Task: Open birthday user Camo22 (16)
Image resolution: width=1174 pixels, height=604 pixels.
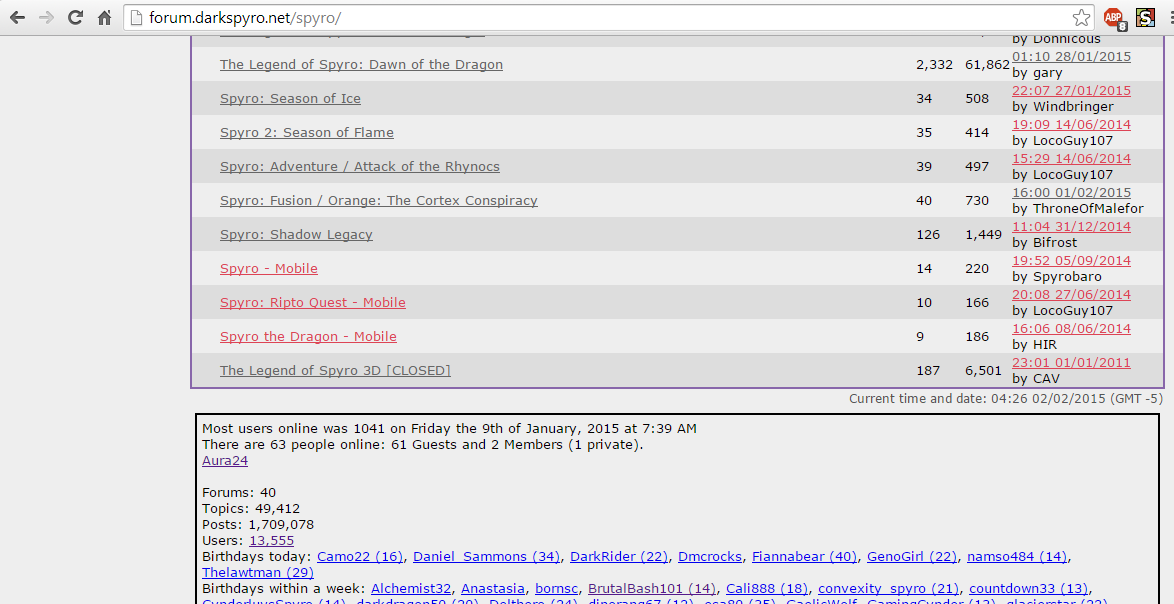Action: 359,557
